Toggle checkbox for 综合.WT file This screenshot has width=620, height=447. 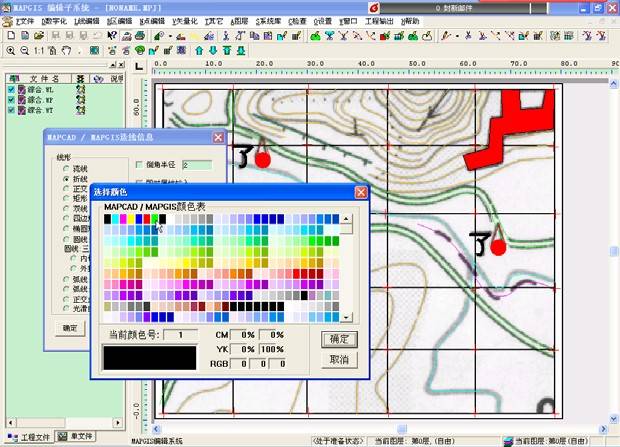11,110
